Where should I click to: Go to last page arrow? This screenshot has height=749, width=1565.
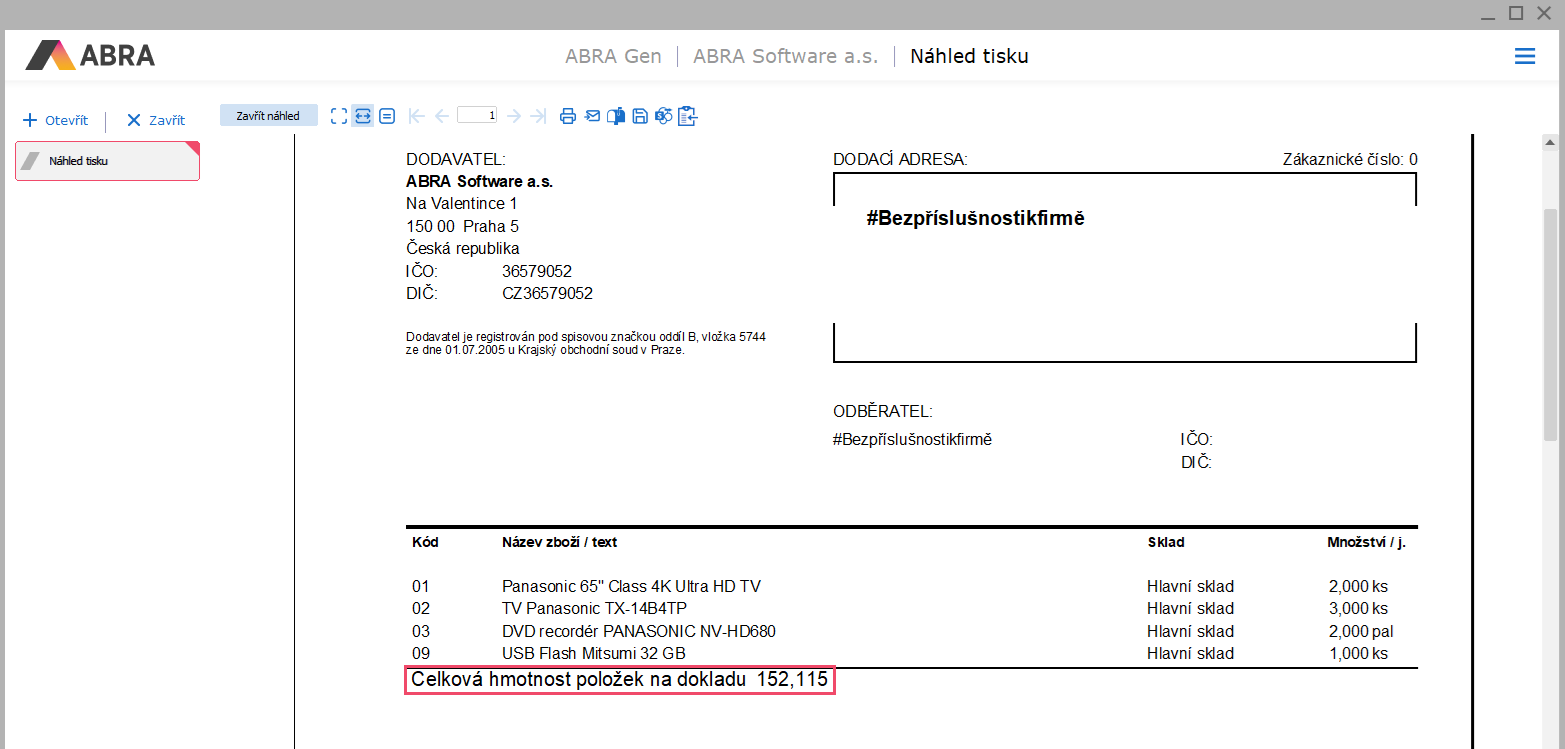pyautogui.click(x=538, y=116)
